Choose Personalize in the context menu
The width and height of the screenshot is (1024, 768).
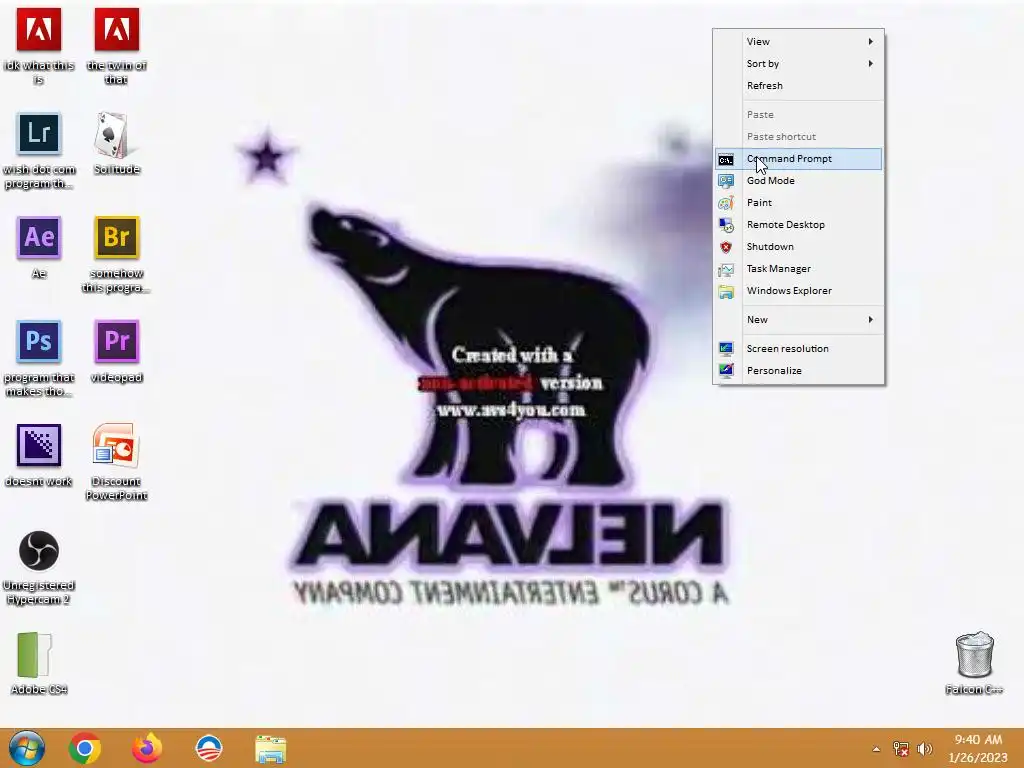pyautogui.click(x=798, y=370)
